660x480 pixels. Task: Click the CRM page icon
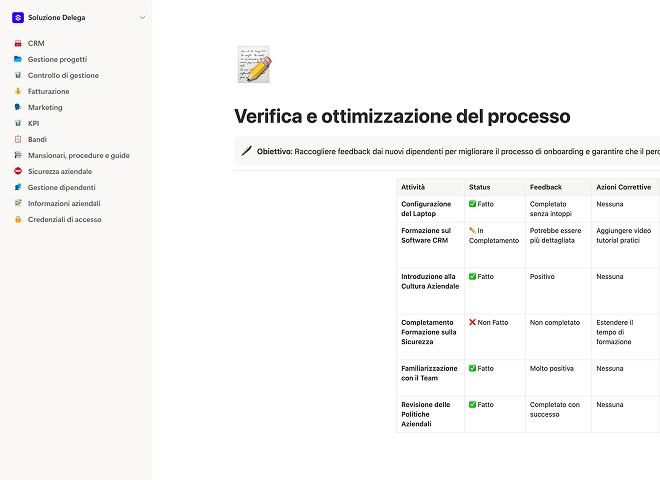(18, 43)
